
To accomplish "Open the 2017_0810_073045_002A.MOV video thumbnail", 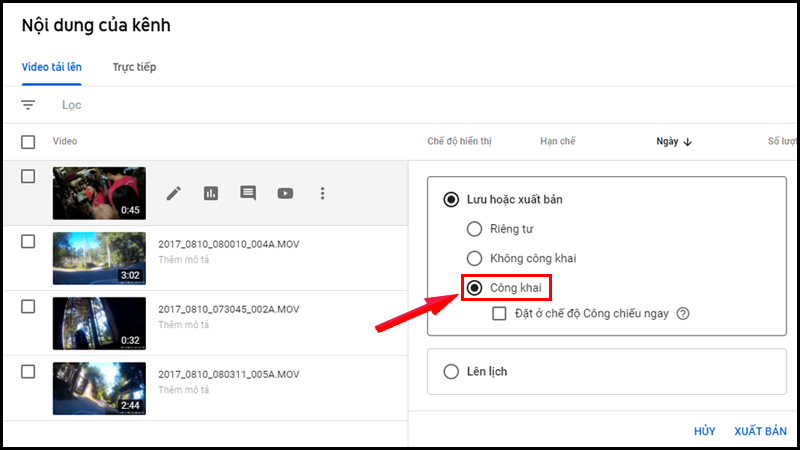I will point(99,322).
